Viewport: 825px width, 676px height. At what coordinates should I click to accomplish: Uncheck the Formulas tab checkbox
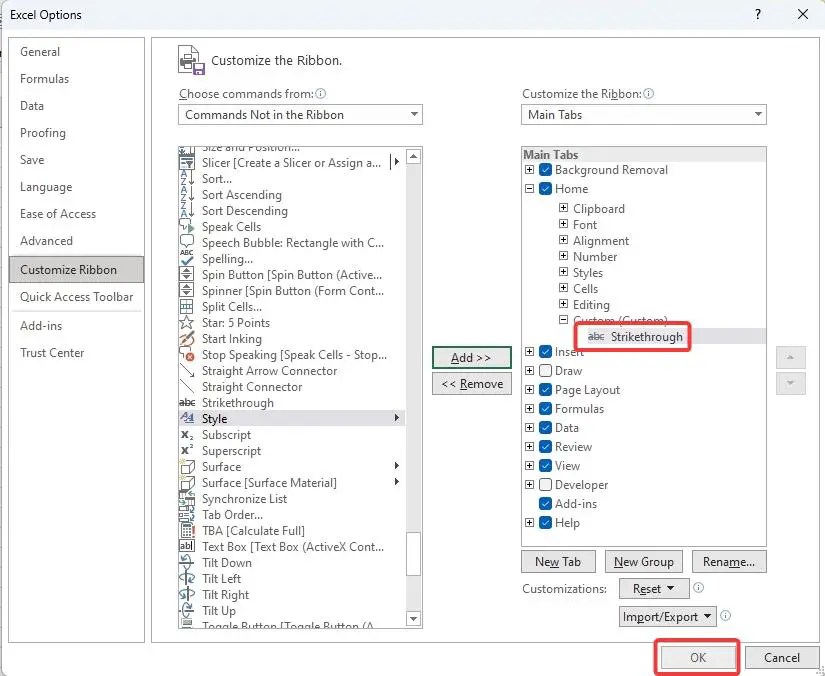[546, 408]
